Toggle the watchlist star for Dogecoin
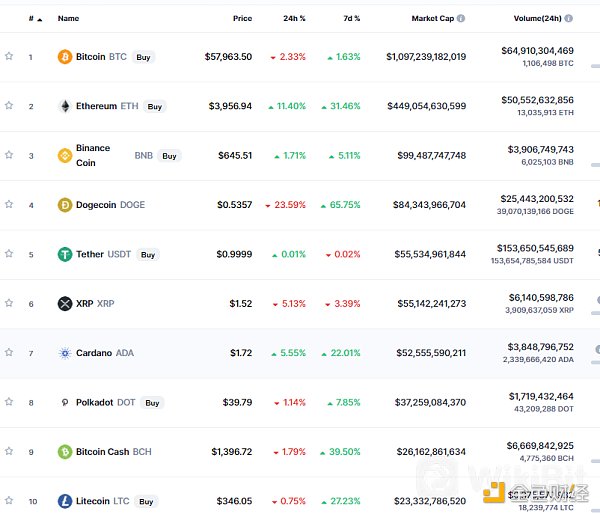 tap(9, 205)
